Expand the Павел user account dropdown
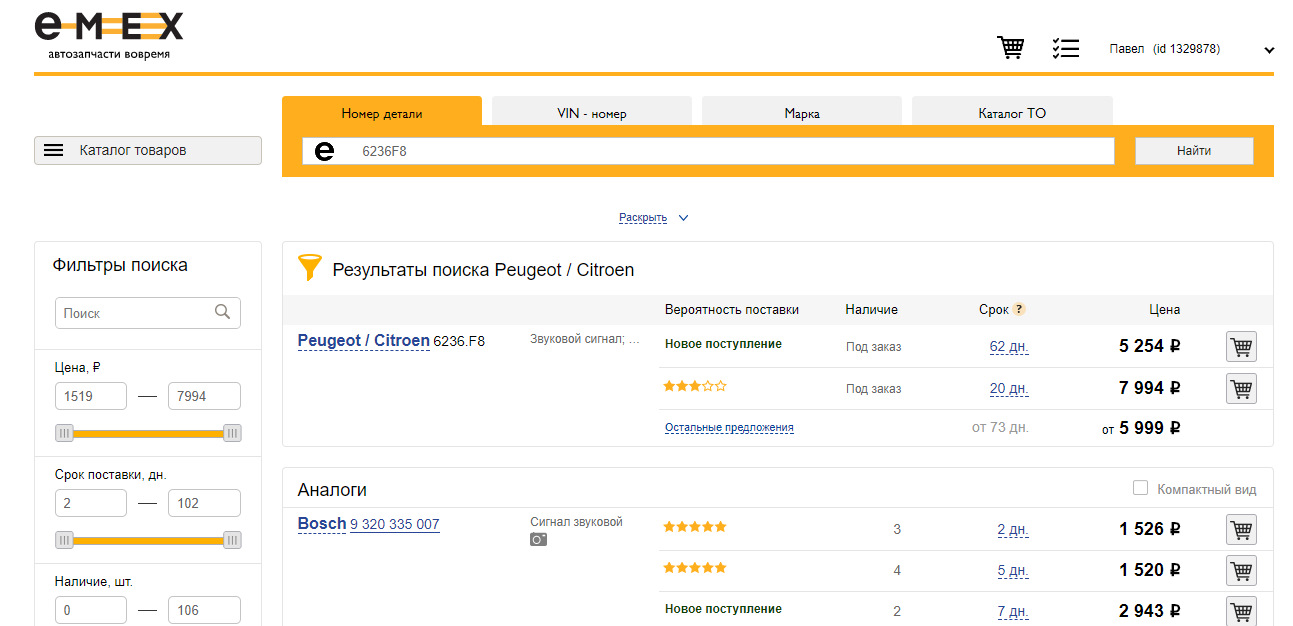Viewport: 1293px width, 626px height. (1269, 49)
